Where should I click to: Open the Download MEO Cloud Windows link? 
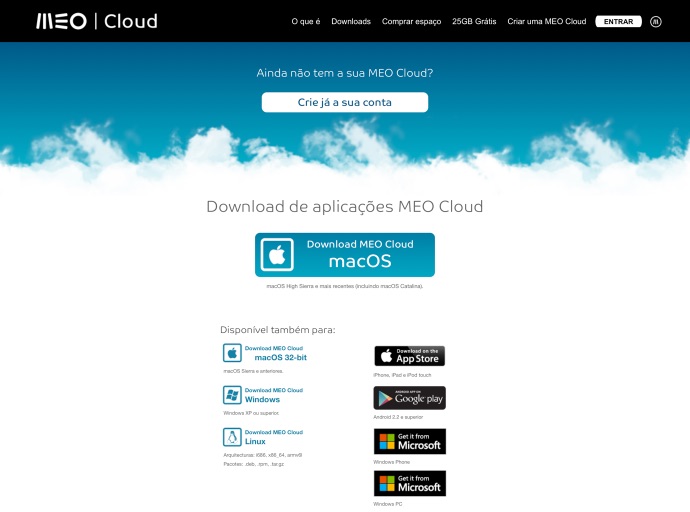(274, 395)
